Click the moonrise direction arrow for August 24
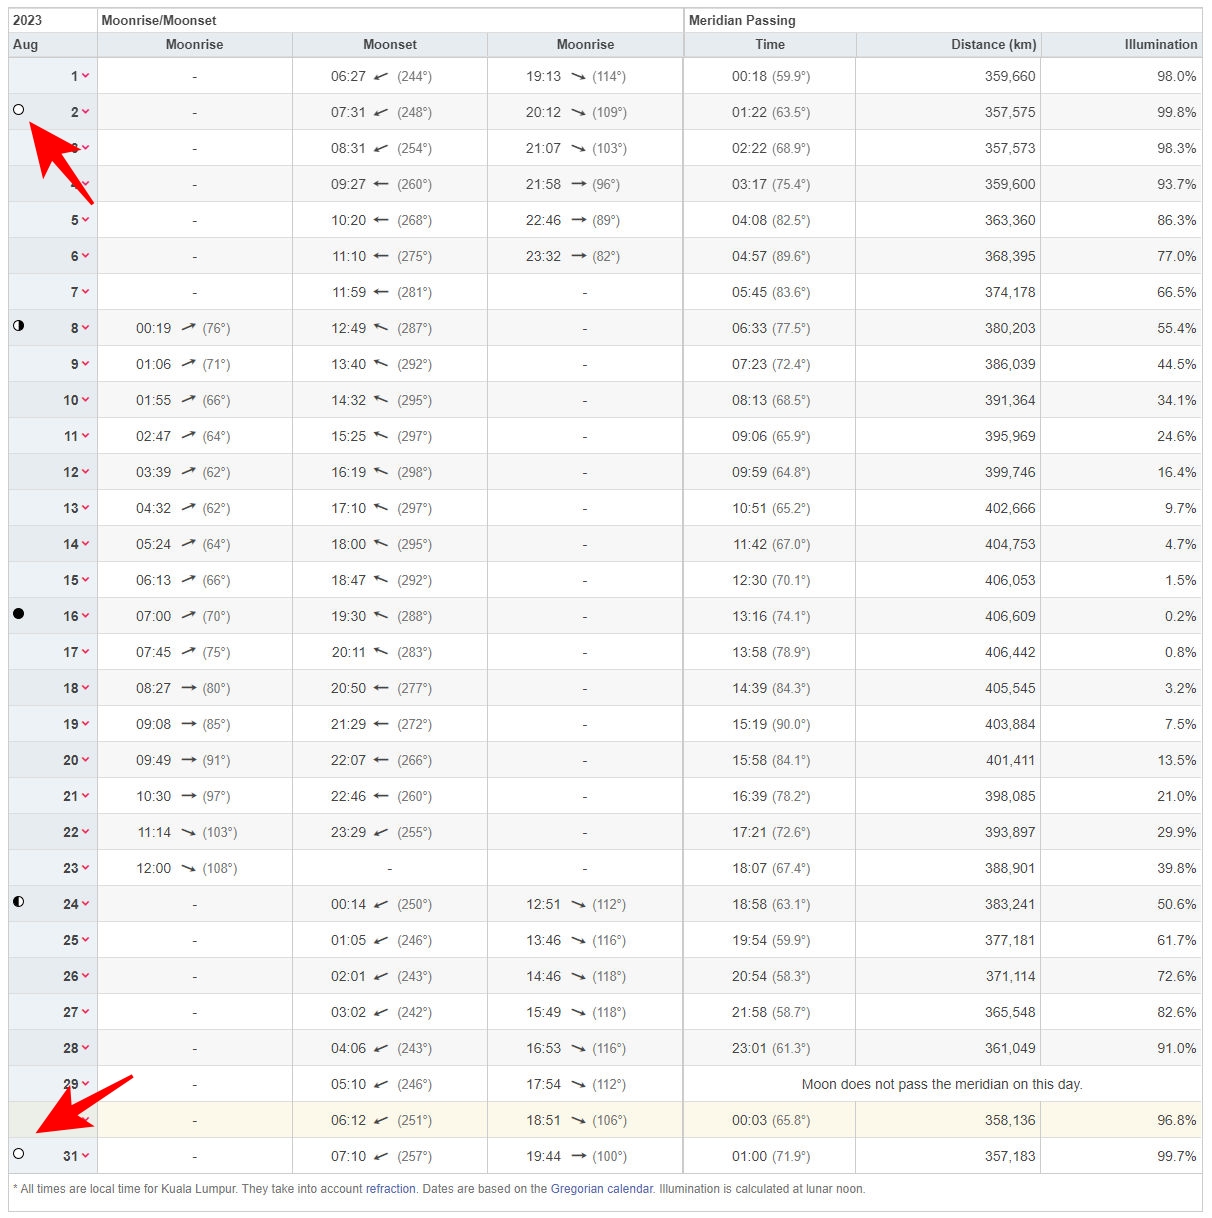Viewport: 1212px width, 1218px height. click(578, 905)
